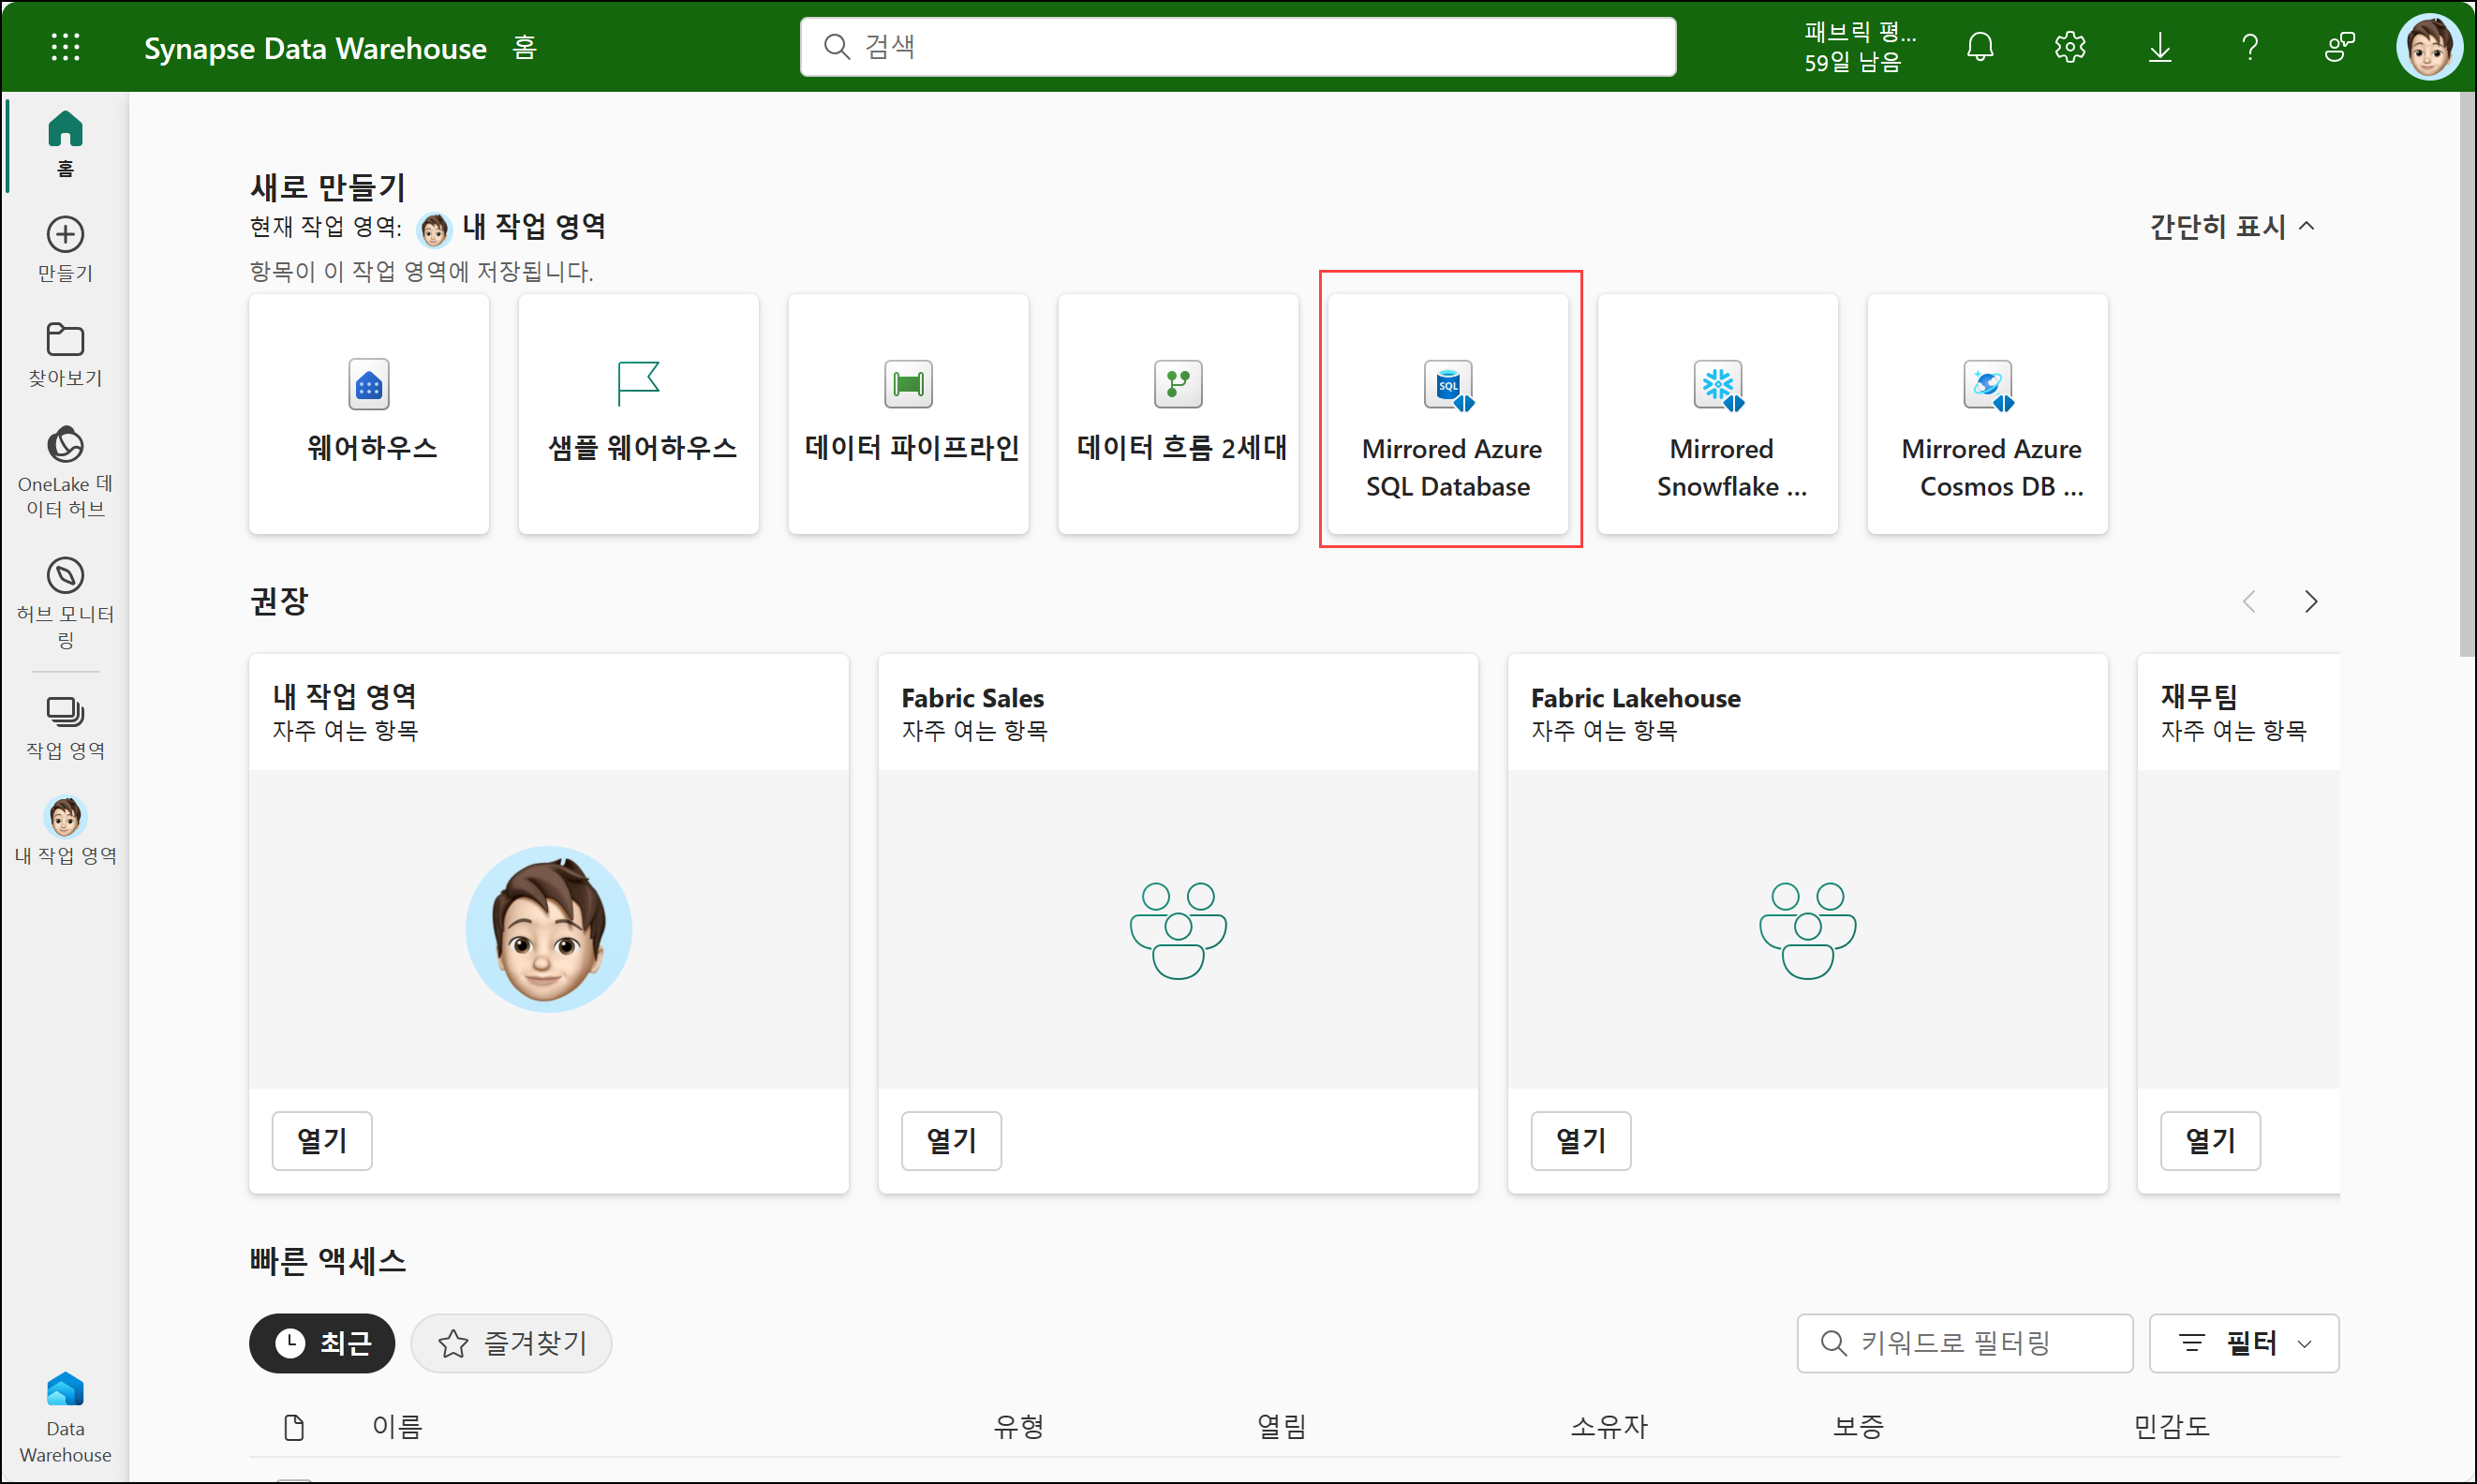Open the settings gear icon

tap(2069, 47)
